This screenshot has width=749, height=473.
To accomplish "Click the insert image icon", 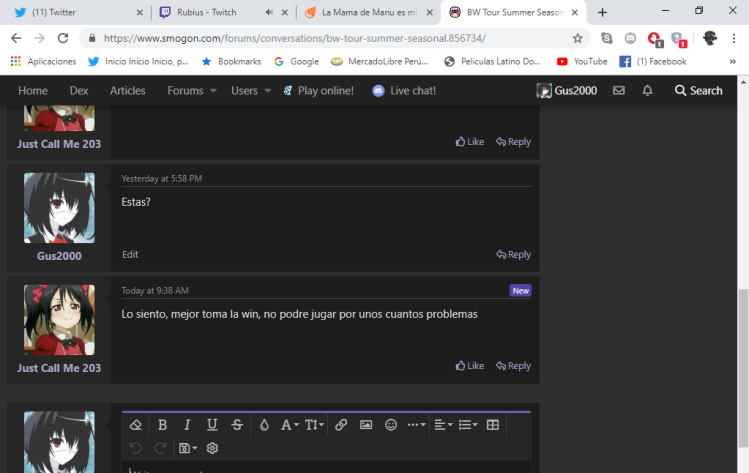I will 366,425.
